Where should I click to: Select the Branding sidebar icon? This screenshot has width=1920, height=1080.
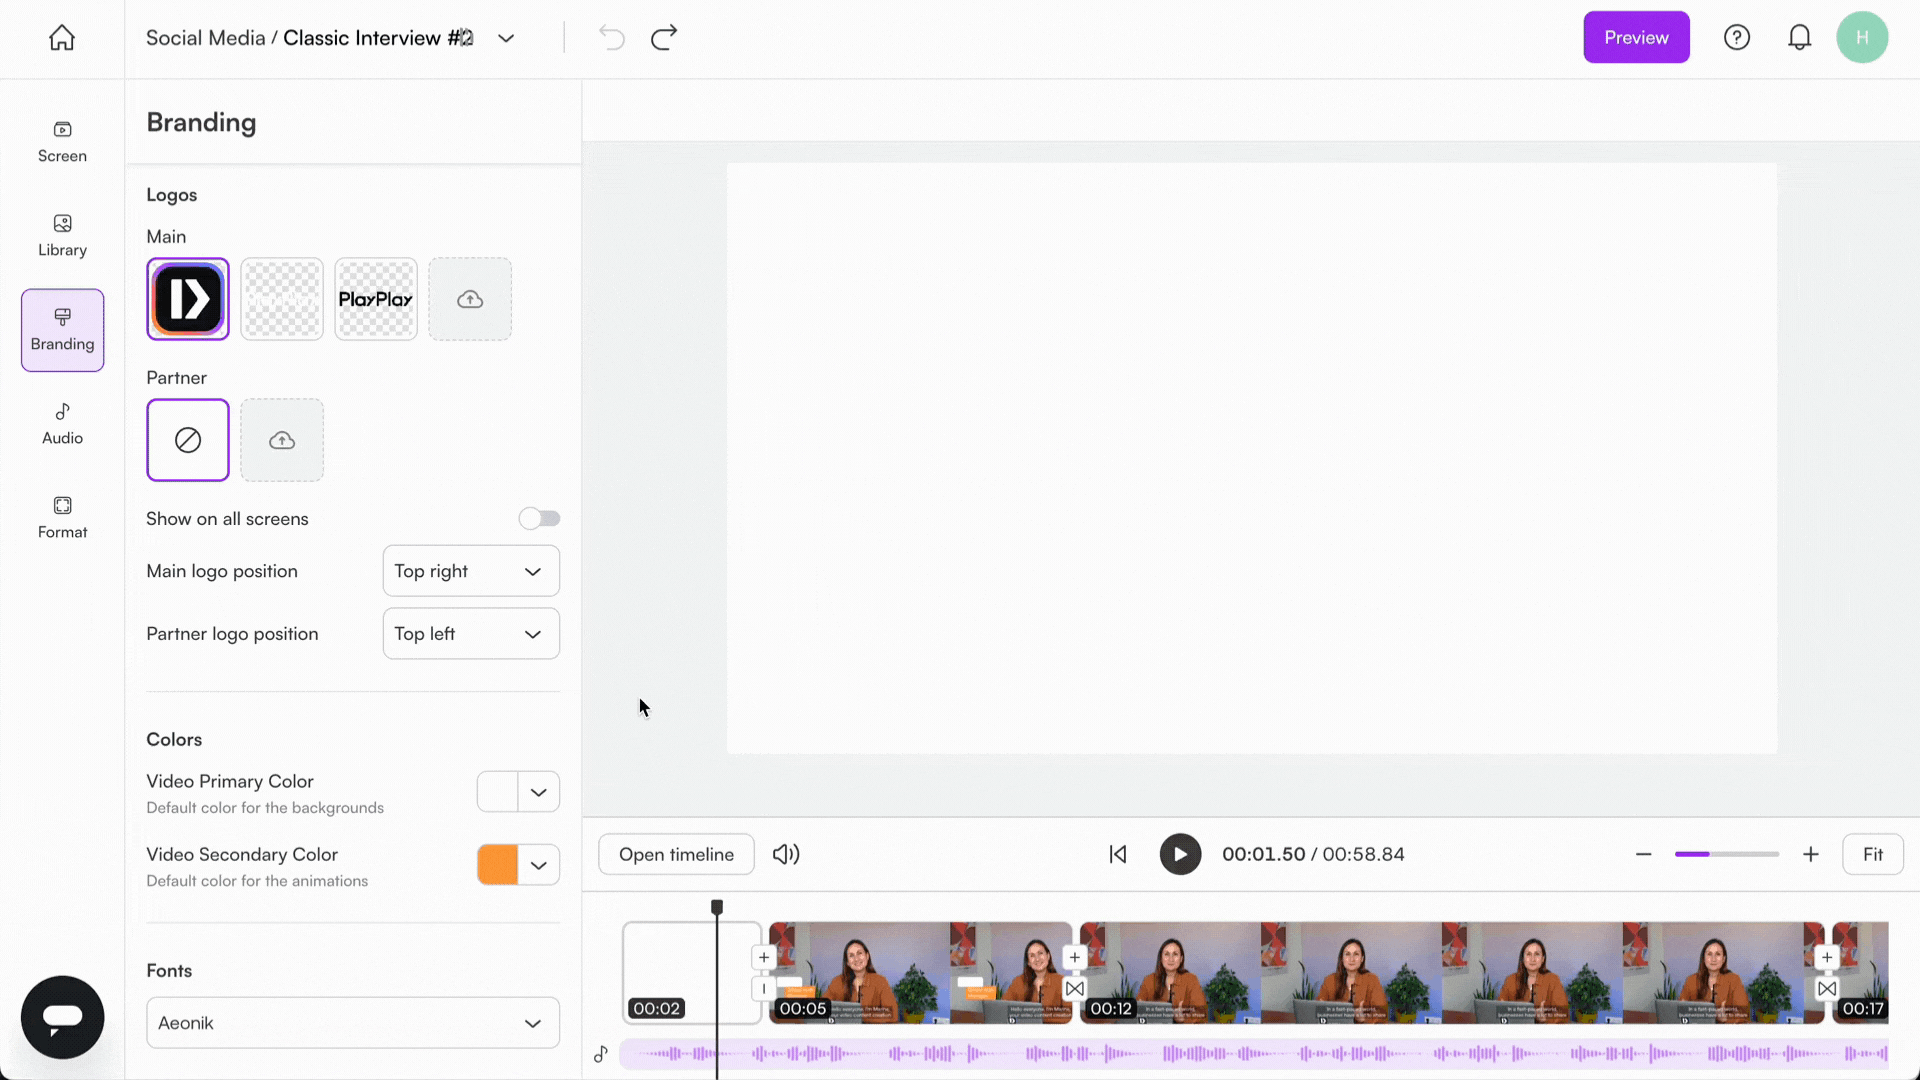tap(61, 328)
